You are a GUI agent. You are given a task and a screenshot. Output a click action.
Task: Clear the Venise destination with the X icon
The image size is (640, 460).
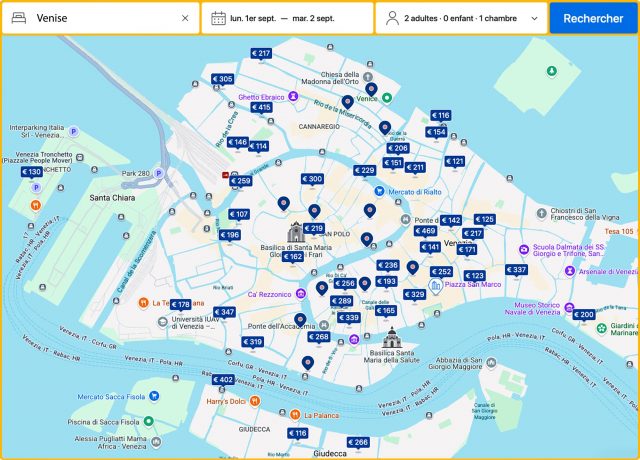click(185, 18)
